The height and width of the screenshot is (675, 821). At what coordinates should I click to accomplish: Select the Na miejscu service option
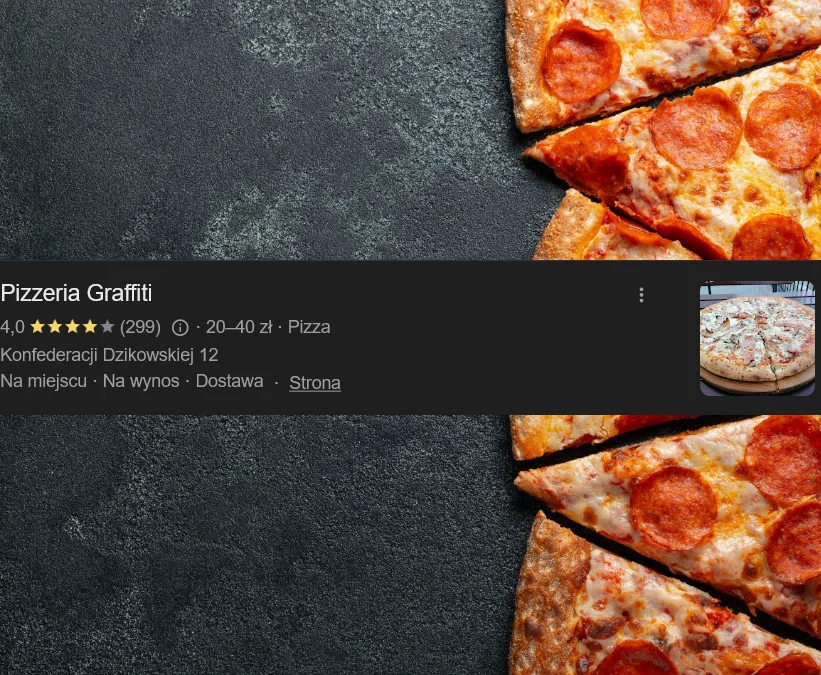coord(43,381)
